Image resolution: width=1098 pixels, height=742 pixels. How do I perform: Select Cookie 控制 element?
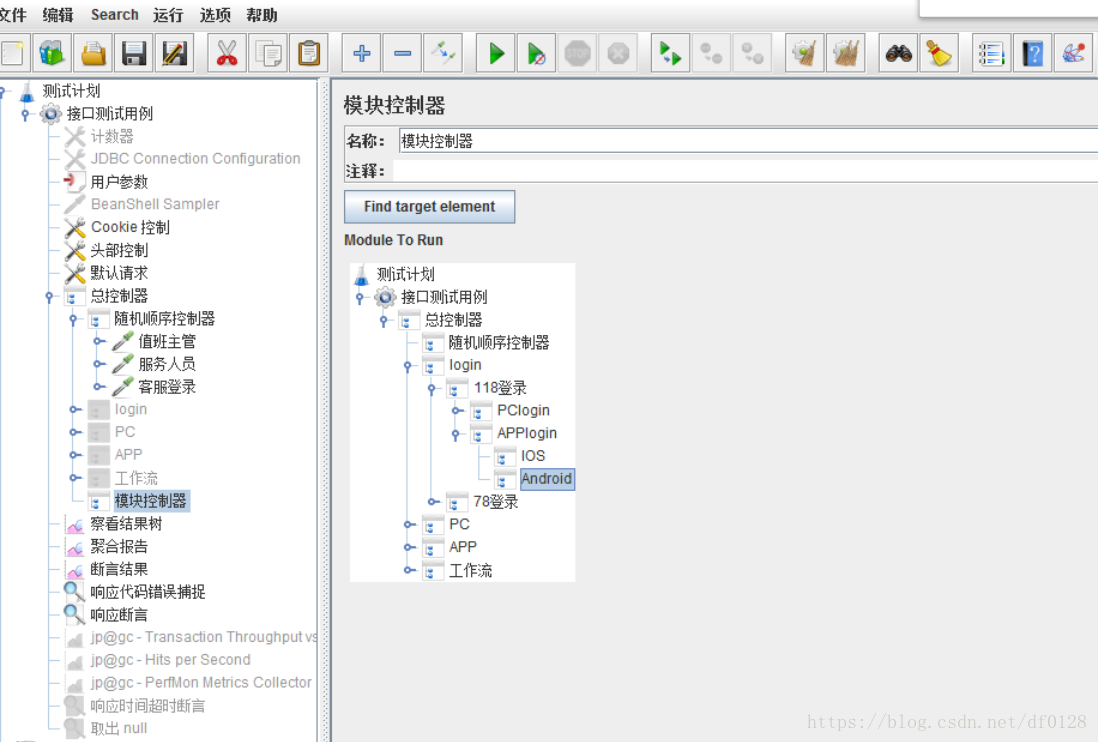coord(130,228)
